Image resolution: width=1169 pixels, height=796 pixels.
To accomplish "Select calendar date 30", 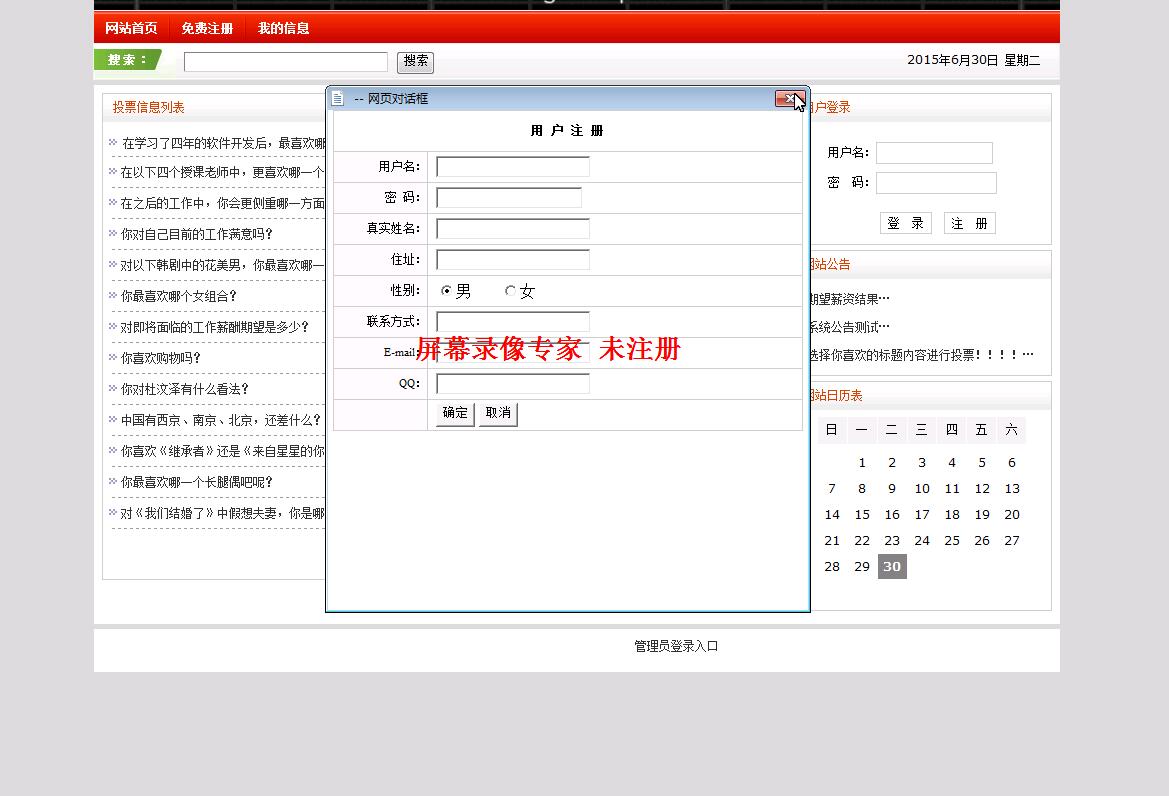I will [x=892, y=566].
